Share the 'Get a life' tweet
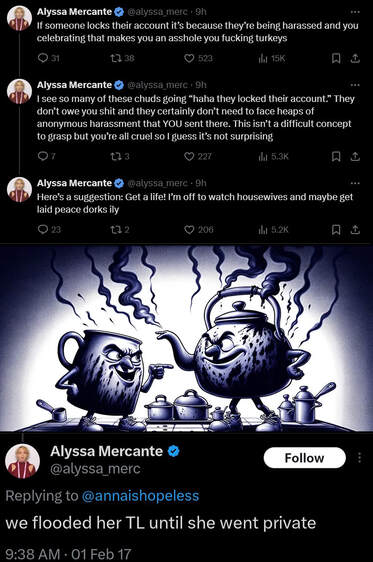Viewport: 373px width, 562px height. coord(355,229)
